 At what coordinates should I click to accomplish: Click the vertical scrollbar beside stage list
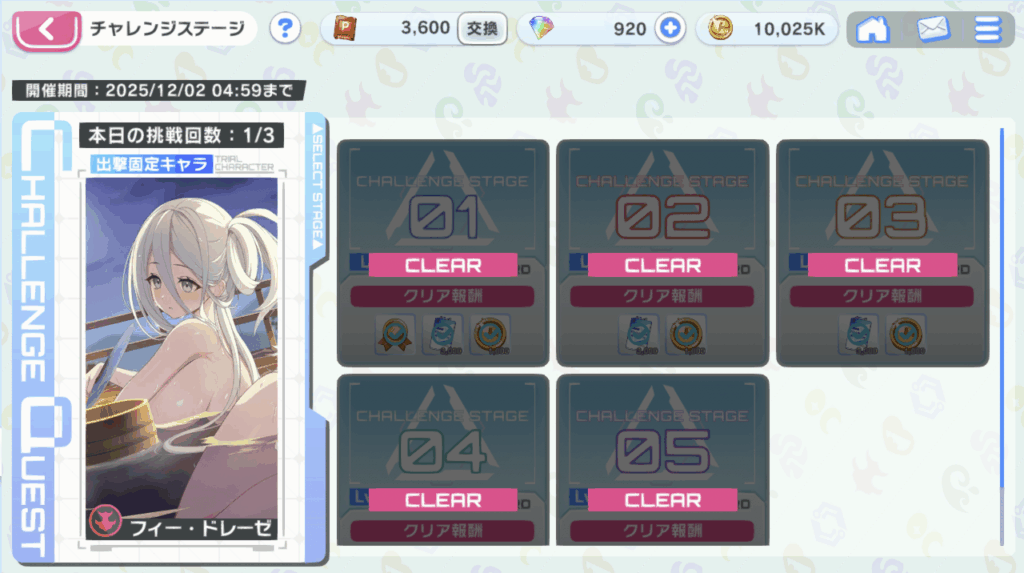coord(1002,336)
